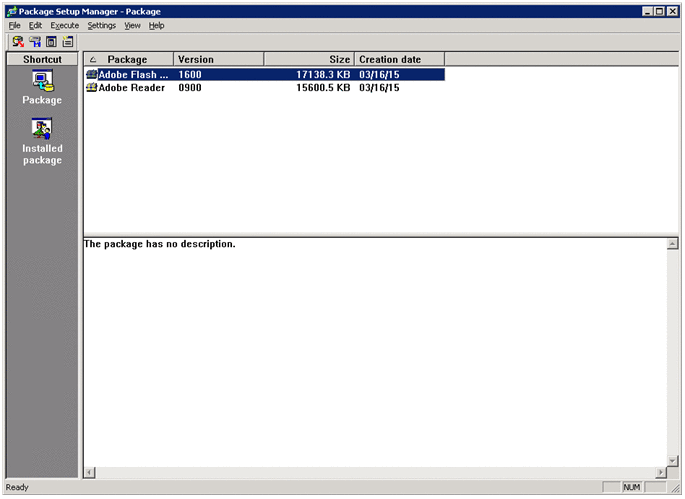Sort list by Version column header

219,59
